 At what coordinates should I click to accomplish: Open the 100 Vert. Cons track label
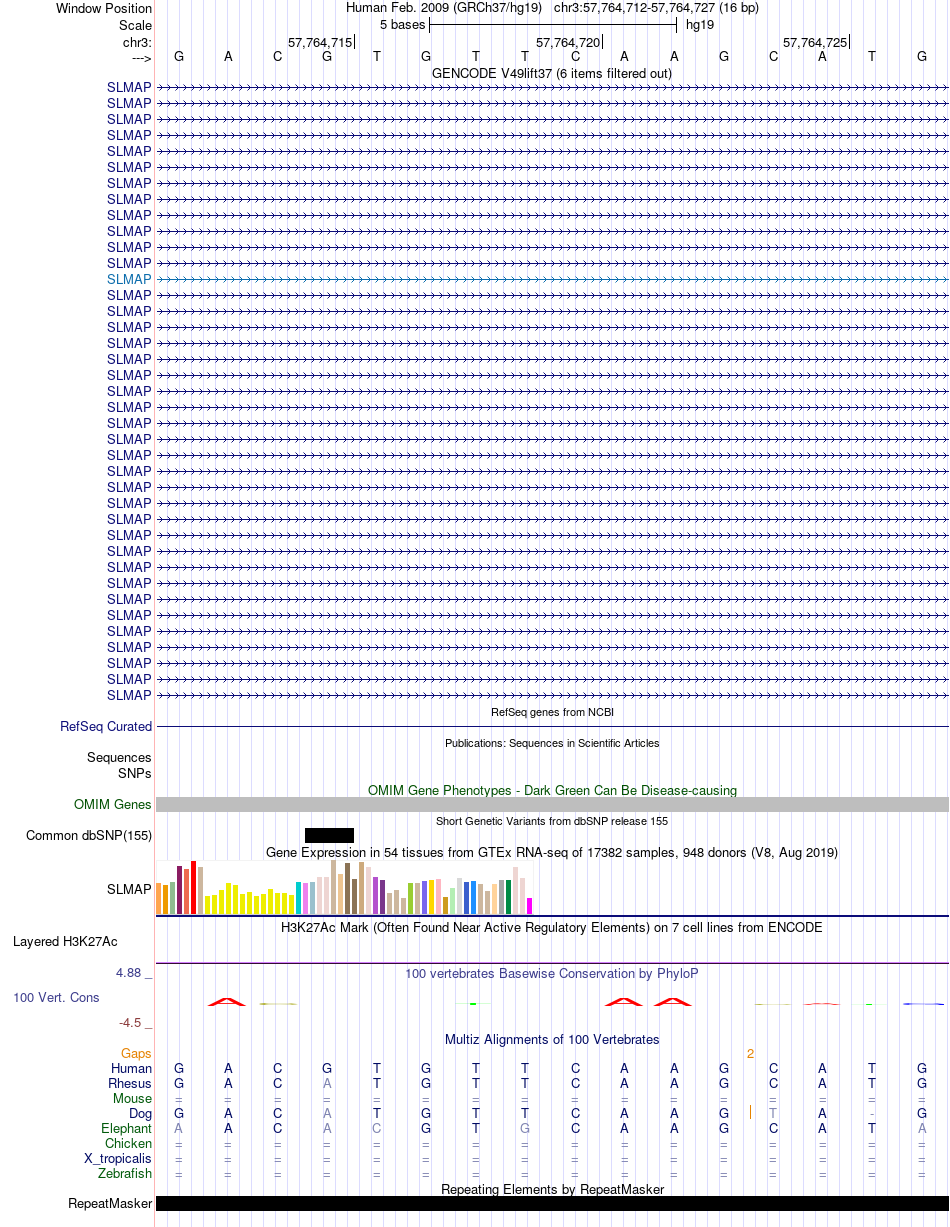[x=56, y=997]
